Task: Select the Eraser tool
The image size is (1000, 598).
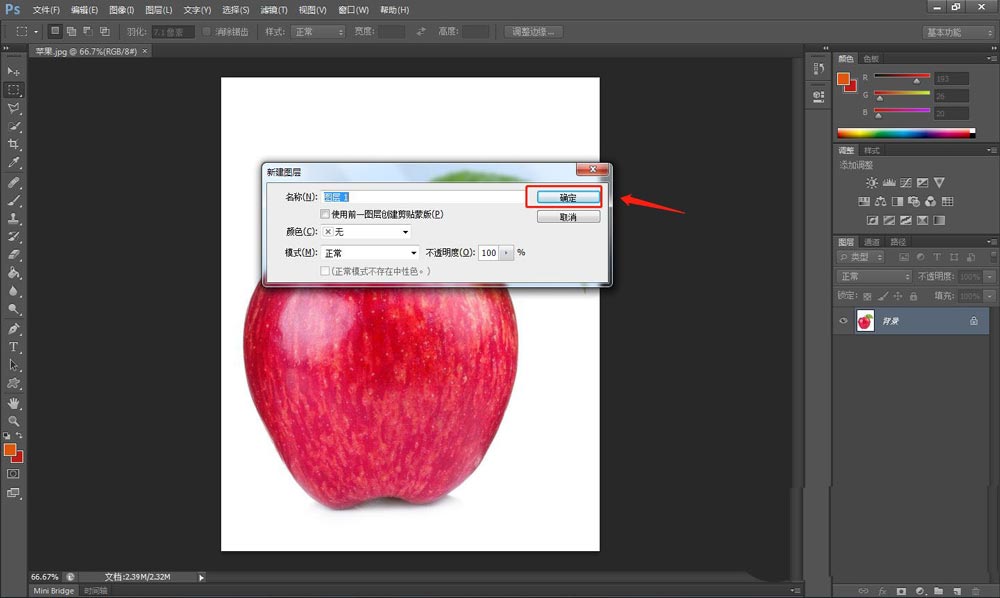Action: [13, 255]
